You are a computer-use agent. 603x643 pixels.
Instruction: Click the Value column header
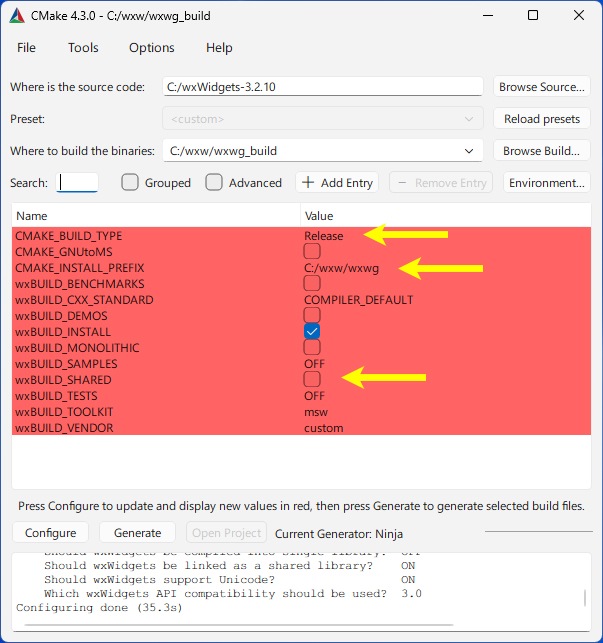pyautogui.click(x=445, y=216)
